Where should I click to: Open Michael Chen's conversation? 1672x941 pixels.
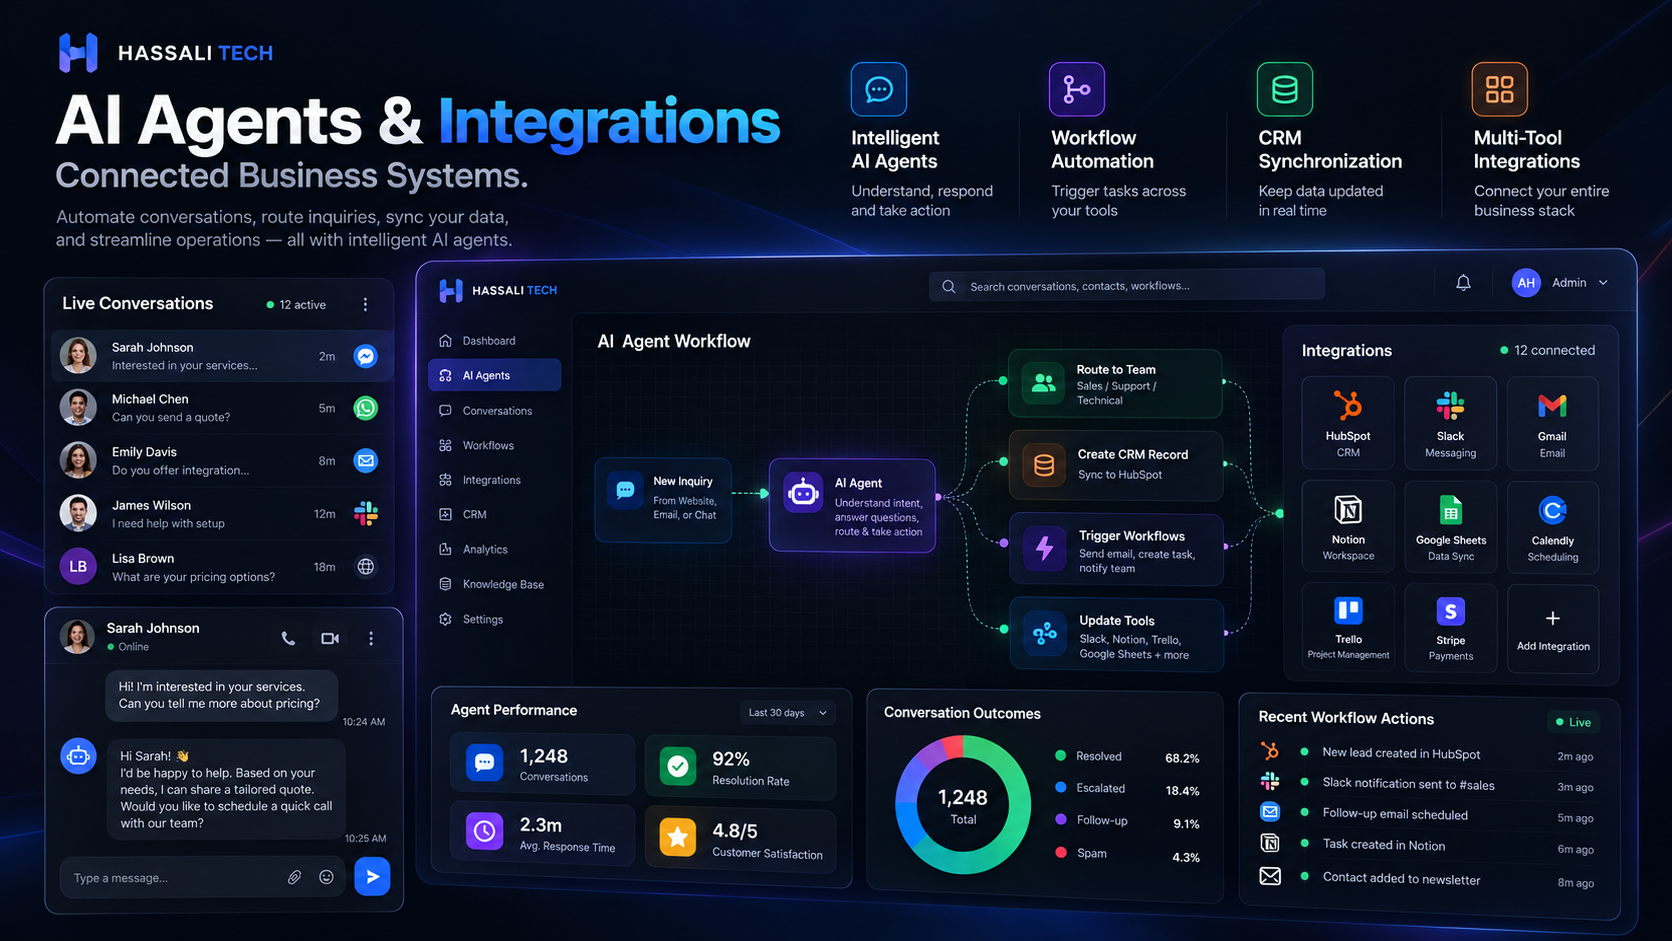coord(221,408)
